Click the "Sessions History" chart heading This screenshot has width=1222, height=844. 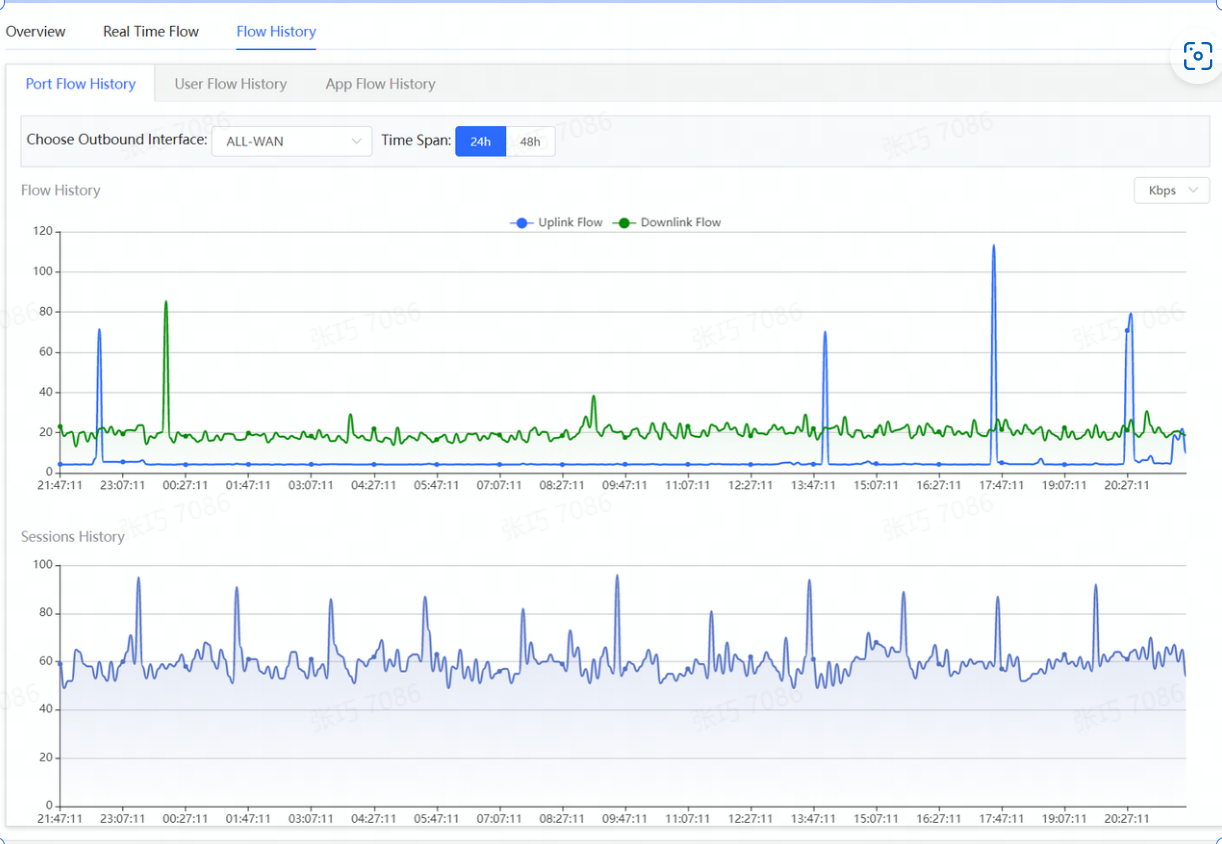click(x=73, y=537)
